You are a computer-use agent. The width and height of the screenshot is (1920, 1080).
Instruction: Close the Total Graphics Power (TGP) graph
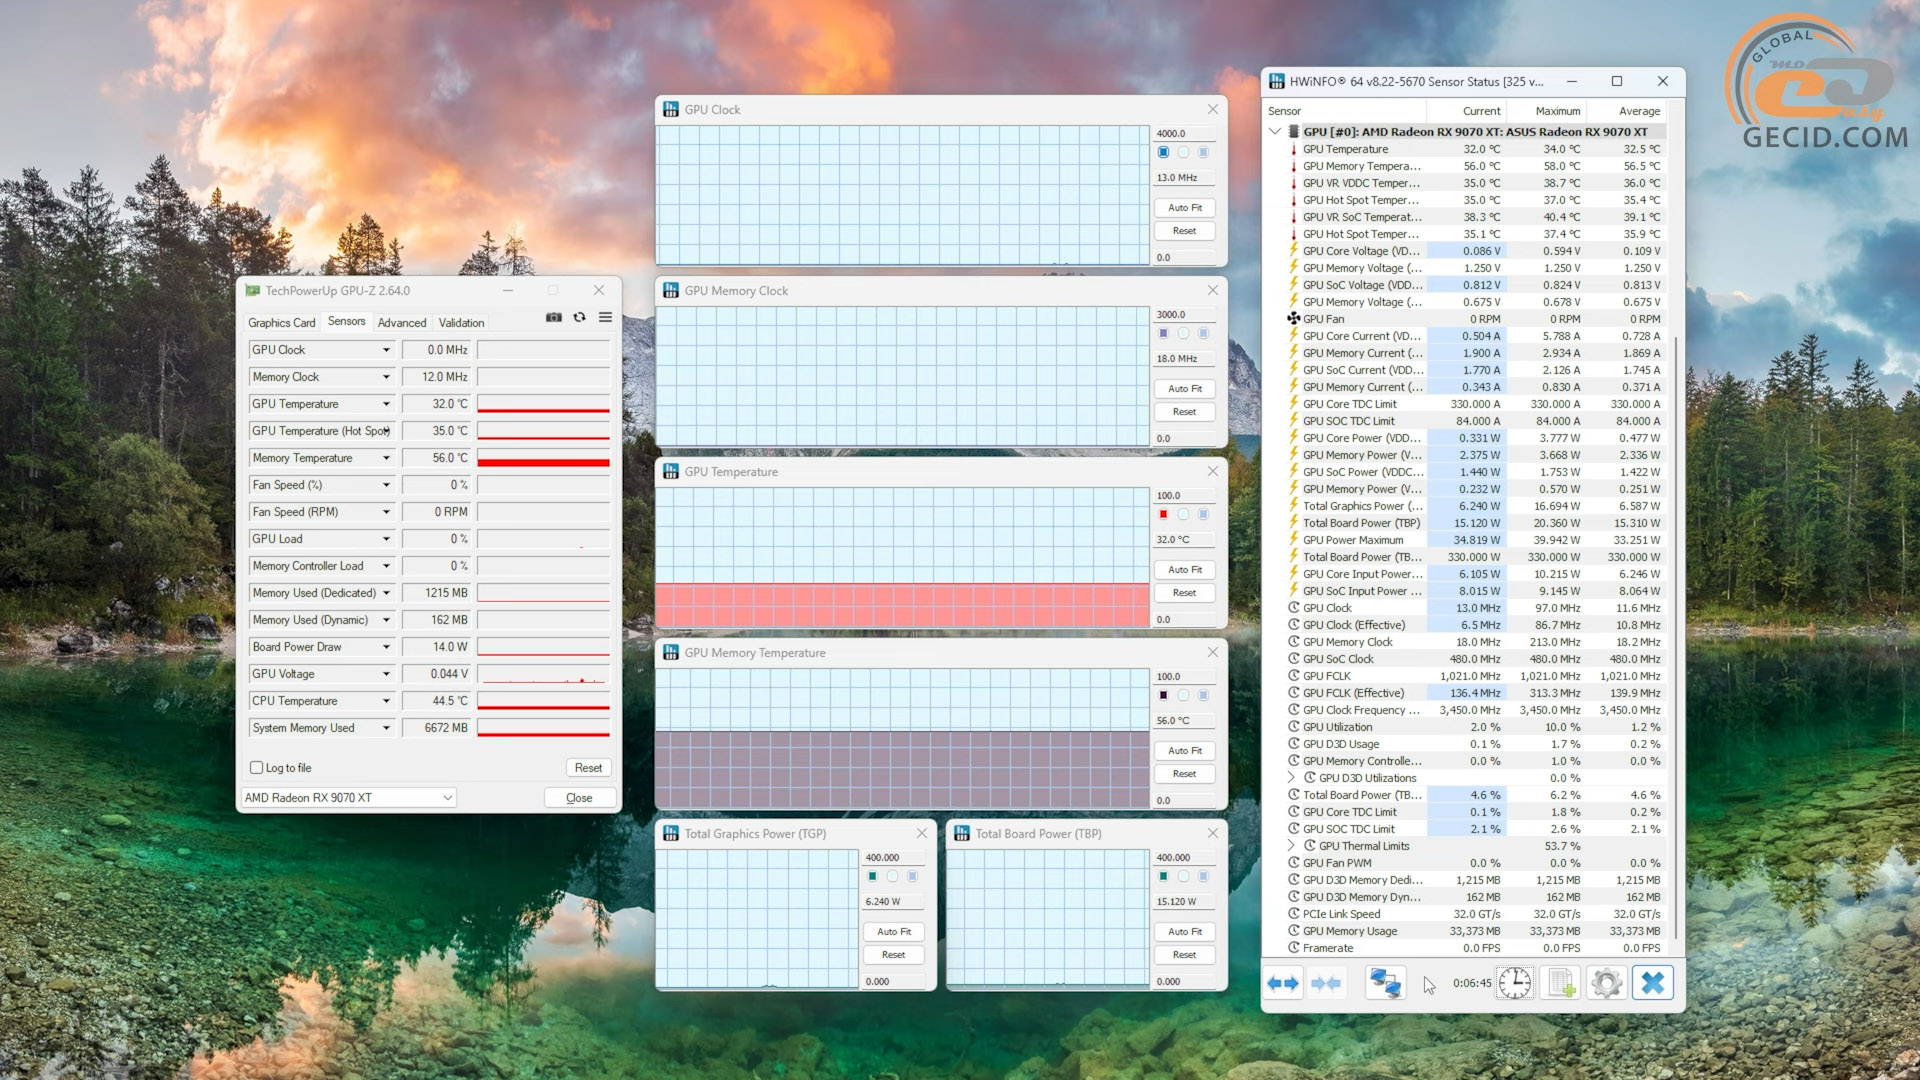click(921, 833)
